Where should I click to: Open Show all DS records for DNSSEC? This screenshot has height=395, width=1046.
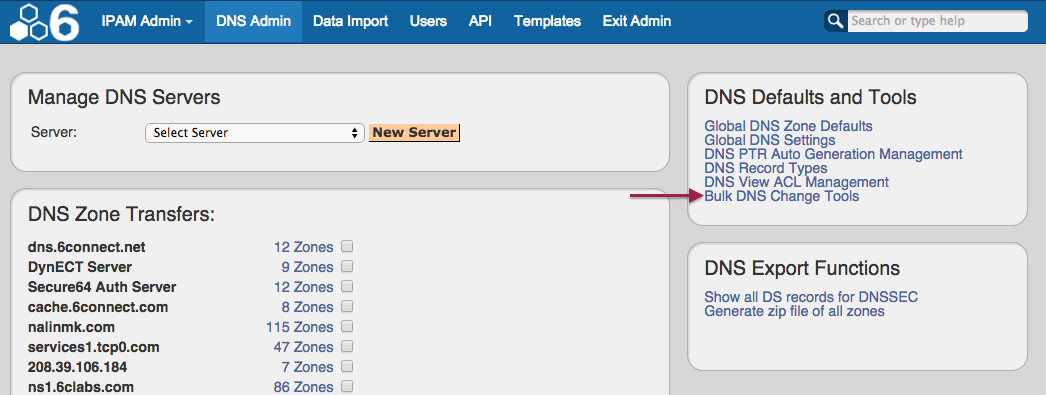click(811, 297)
